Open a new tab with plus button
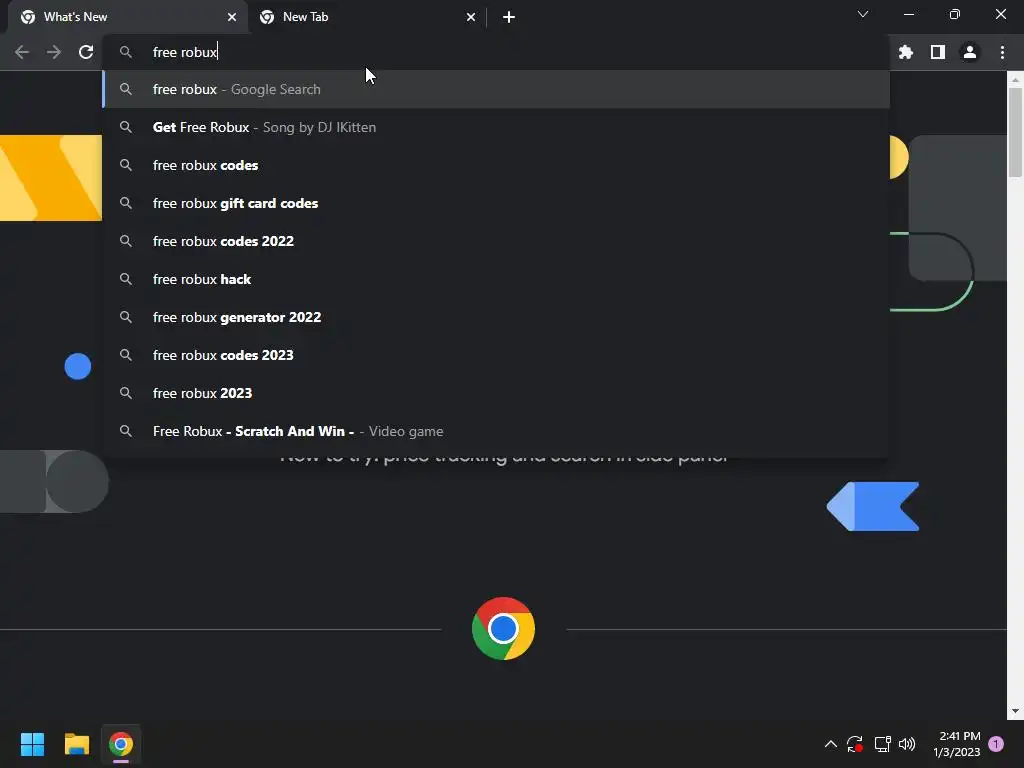The height and width of the screenshot is (768, 1024). click(x=509, y=17)
